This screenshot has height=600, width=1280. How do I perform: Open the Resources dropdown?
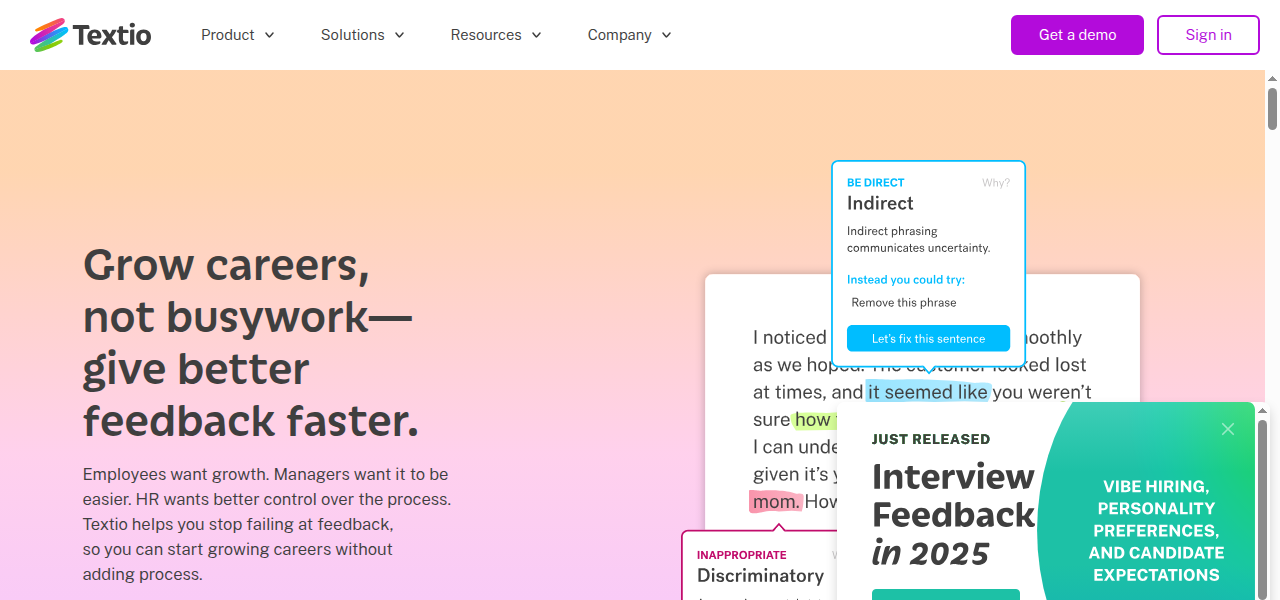click(x=487, y=35)
